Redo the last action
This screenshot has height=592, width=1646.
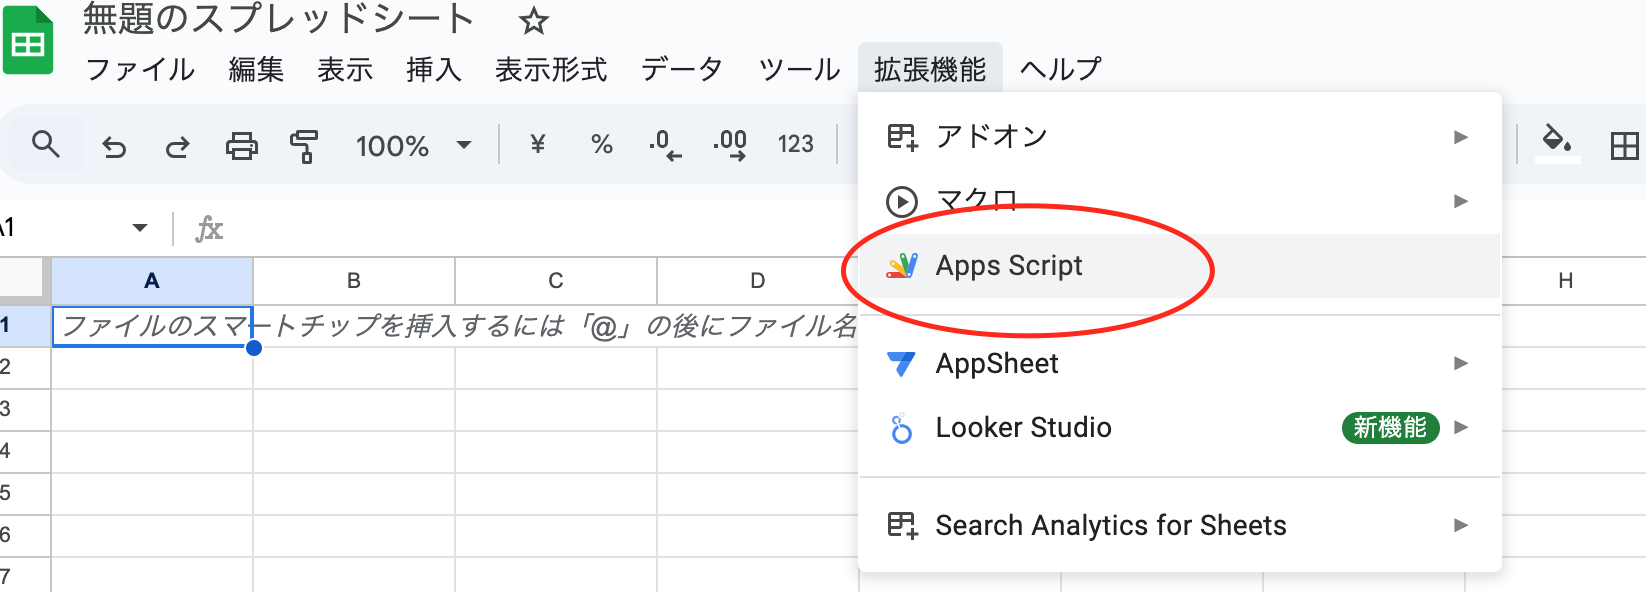(x=177, y=147)
